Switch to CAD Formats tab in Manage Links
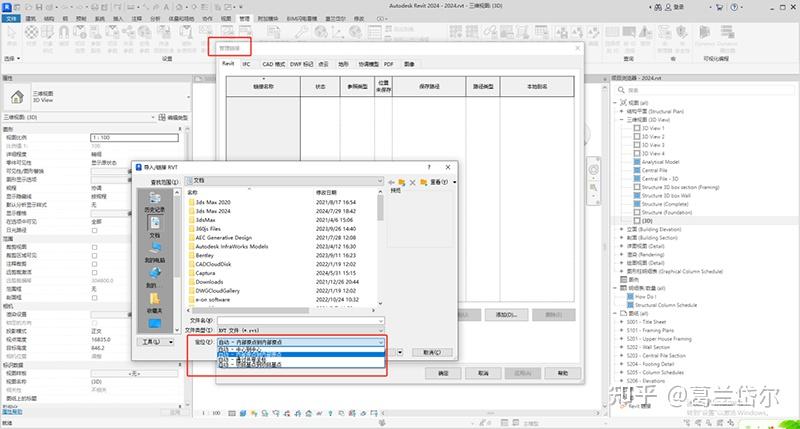800x429 pixels. coord(274,64)
